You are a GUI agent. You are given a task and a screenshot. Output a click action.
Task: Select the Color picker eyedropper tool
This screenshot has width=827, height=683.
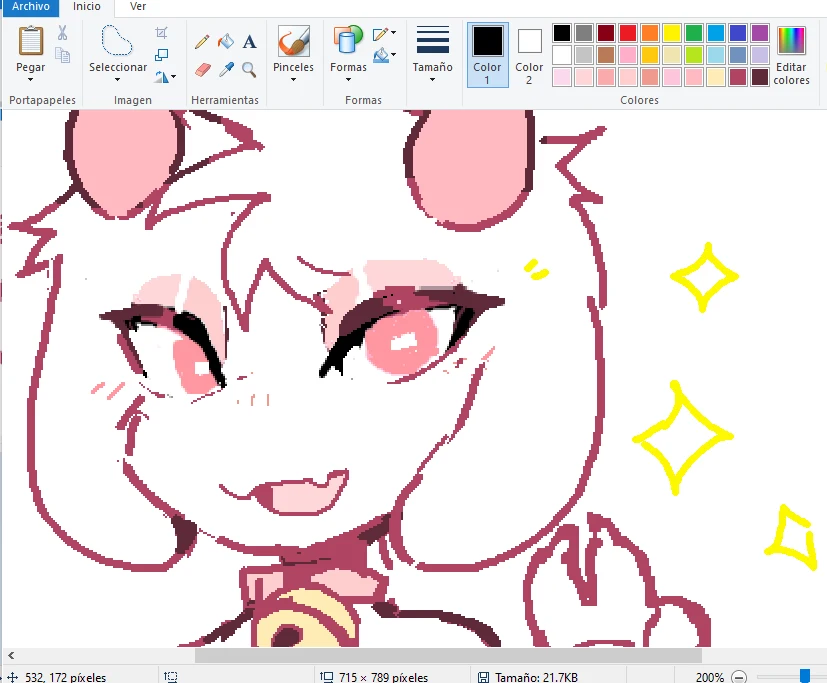[226, 70]
